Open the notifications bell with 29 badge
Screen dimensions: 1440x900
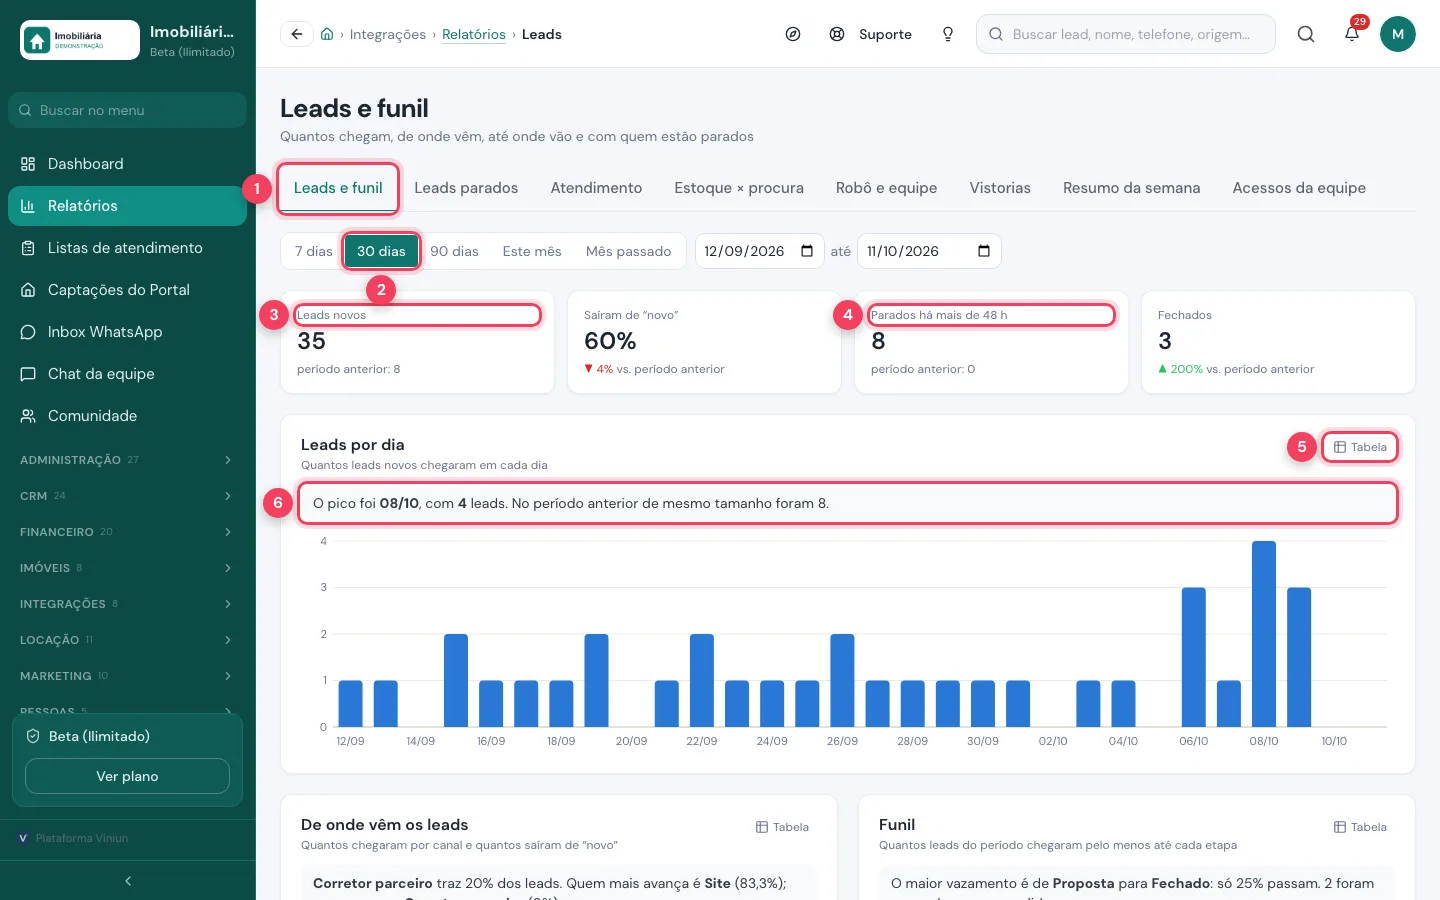point(1352,34)
